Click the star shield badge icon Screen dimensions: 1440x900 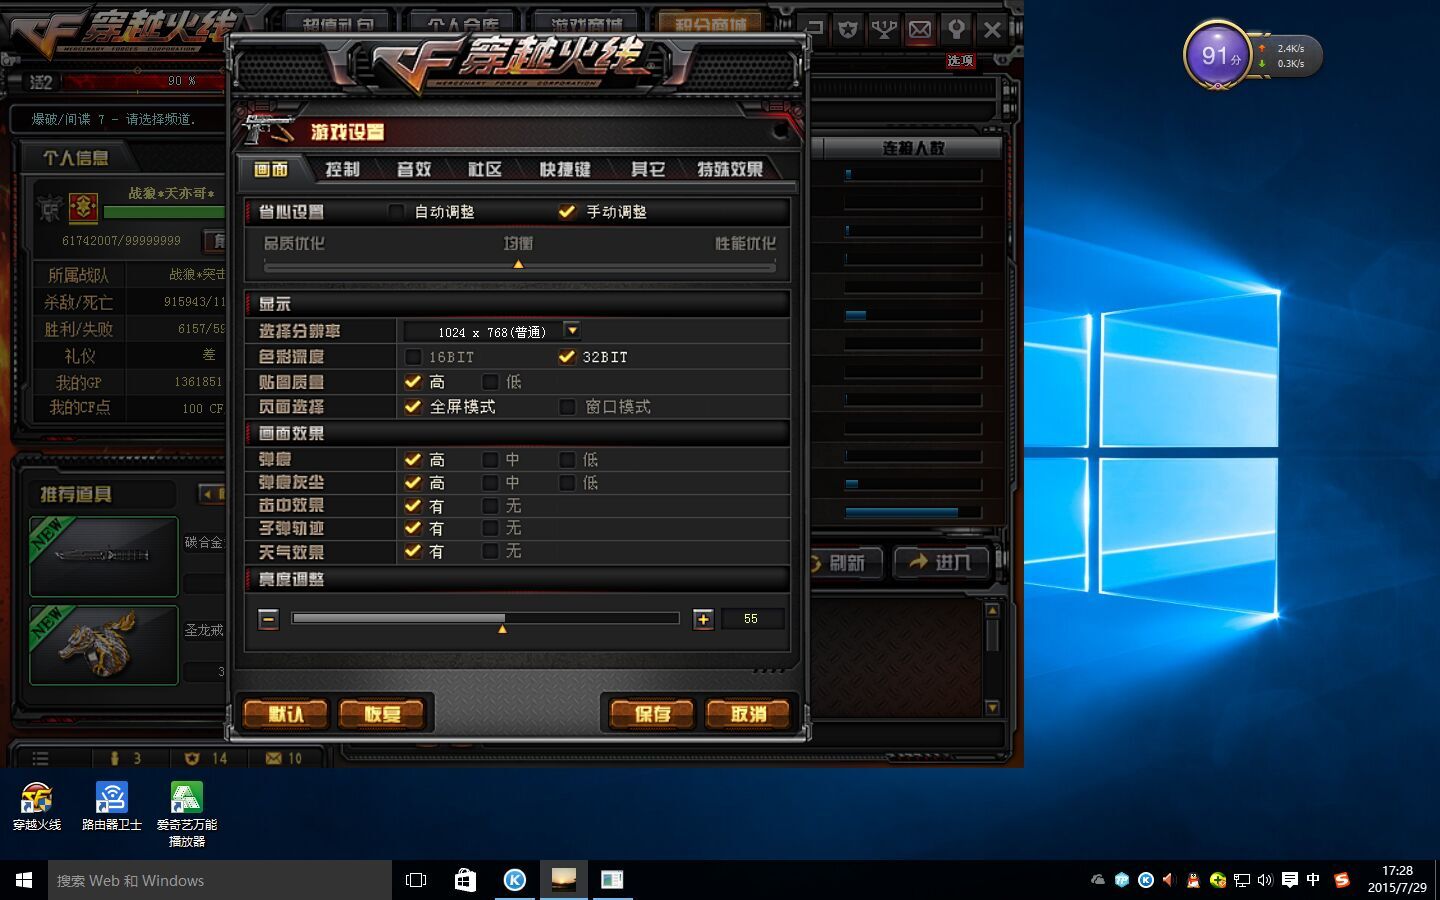pos(848,29)
